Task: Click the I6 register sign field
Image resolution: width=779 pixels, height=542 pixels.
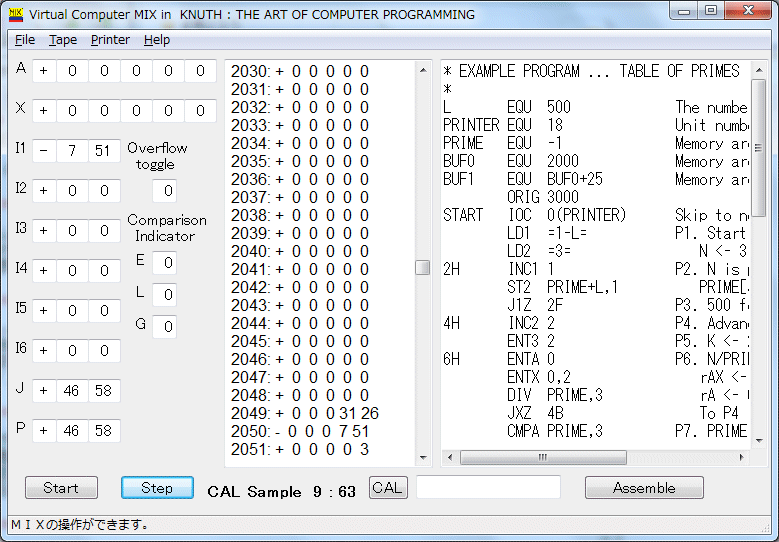Action: 44,351
